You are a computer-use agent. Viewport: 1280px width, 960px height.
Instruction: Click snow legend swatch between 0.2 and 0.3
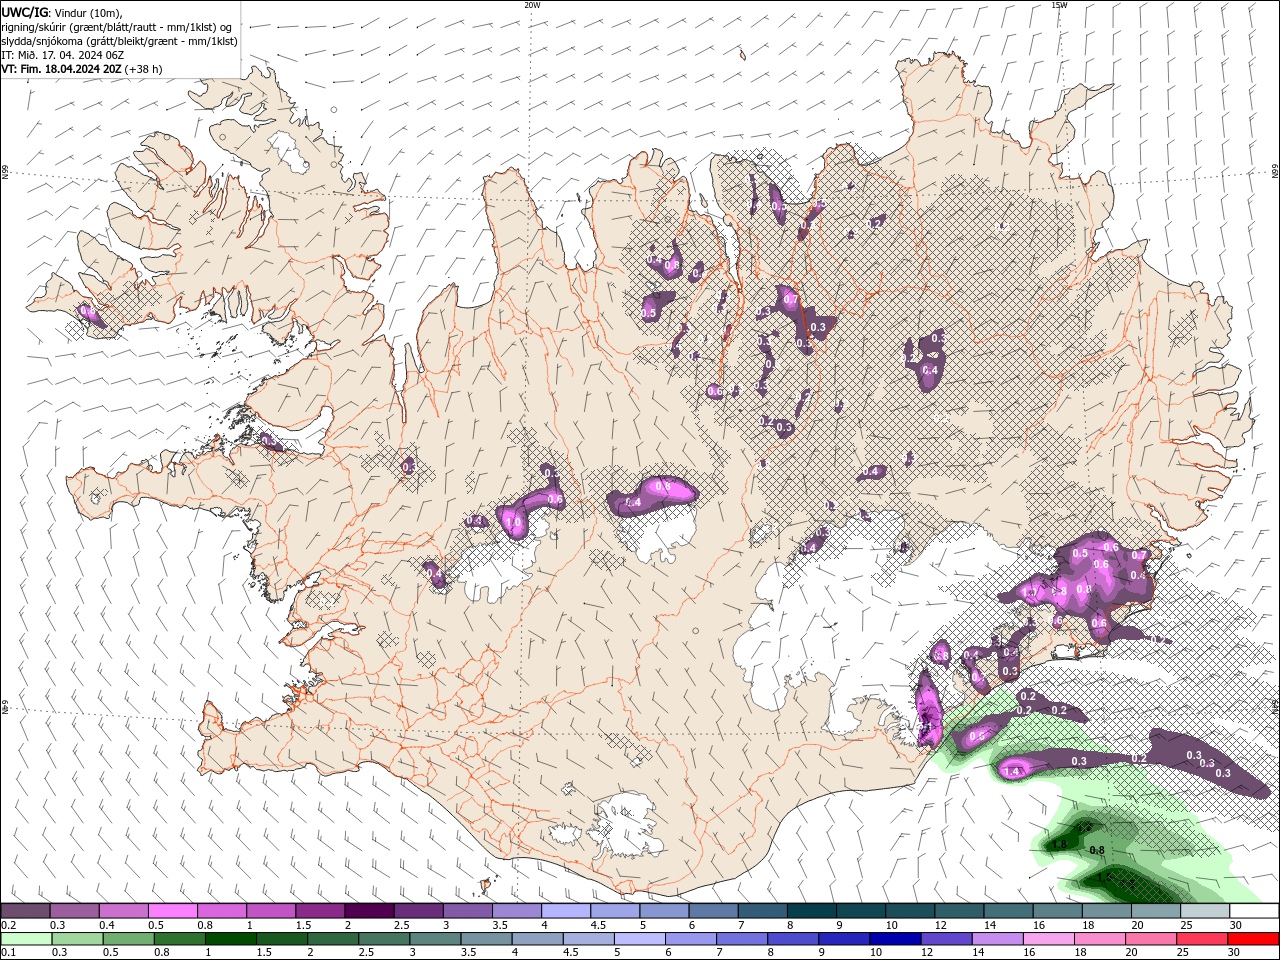[x=26, y=911]
